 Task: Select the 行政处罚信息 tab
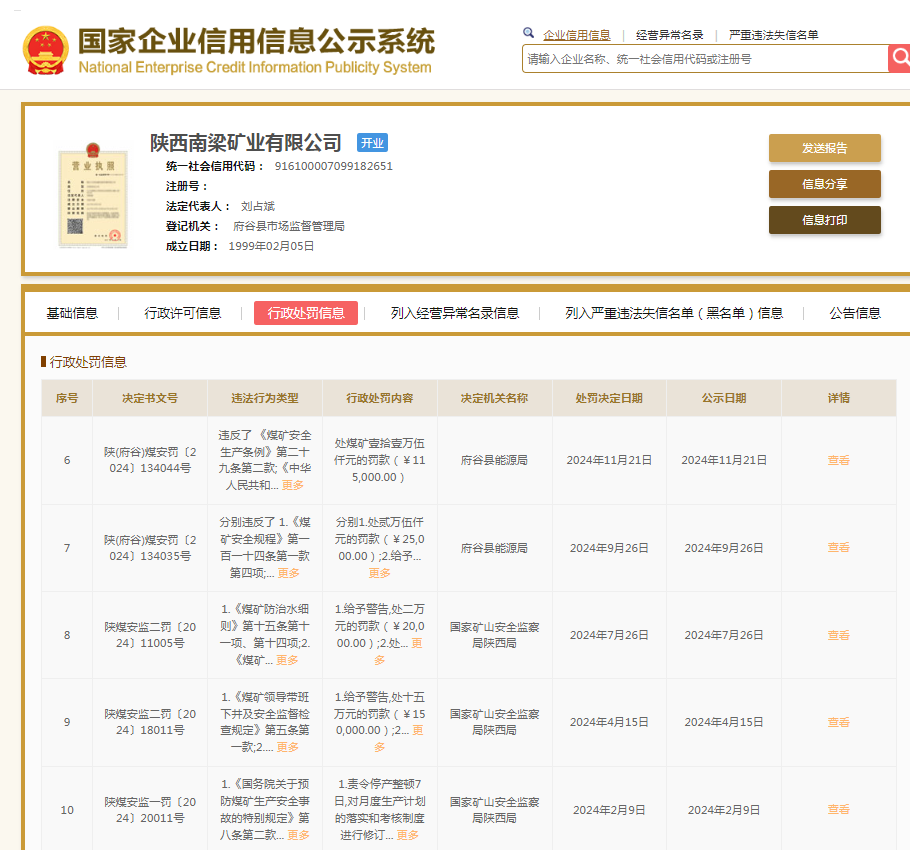(x=306, y=313)
